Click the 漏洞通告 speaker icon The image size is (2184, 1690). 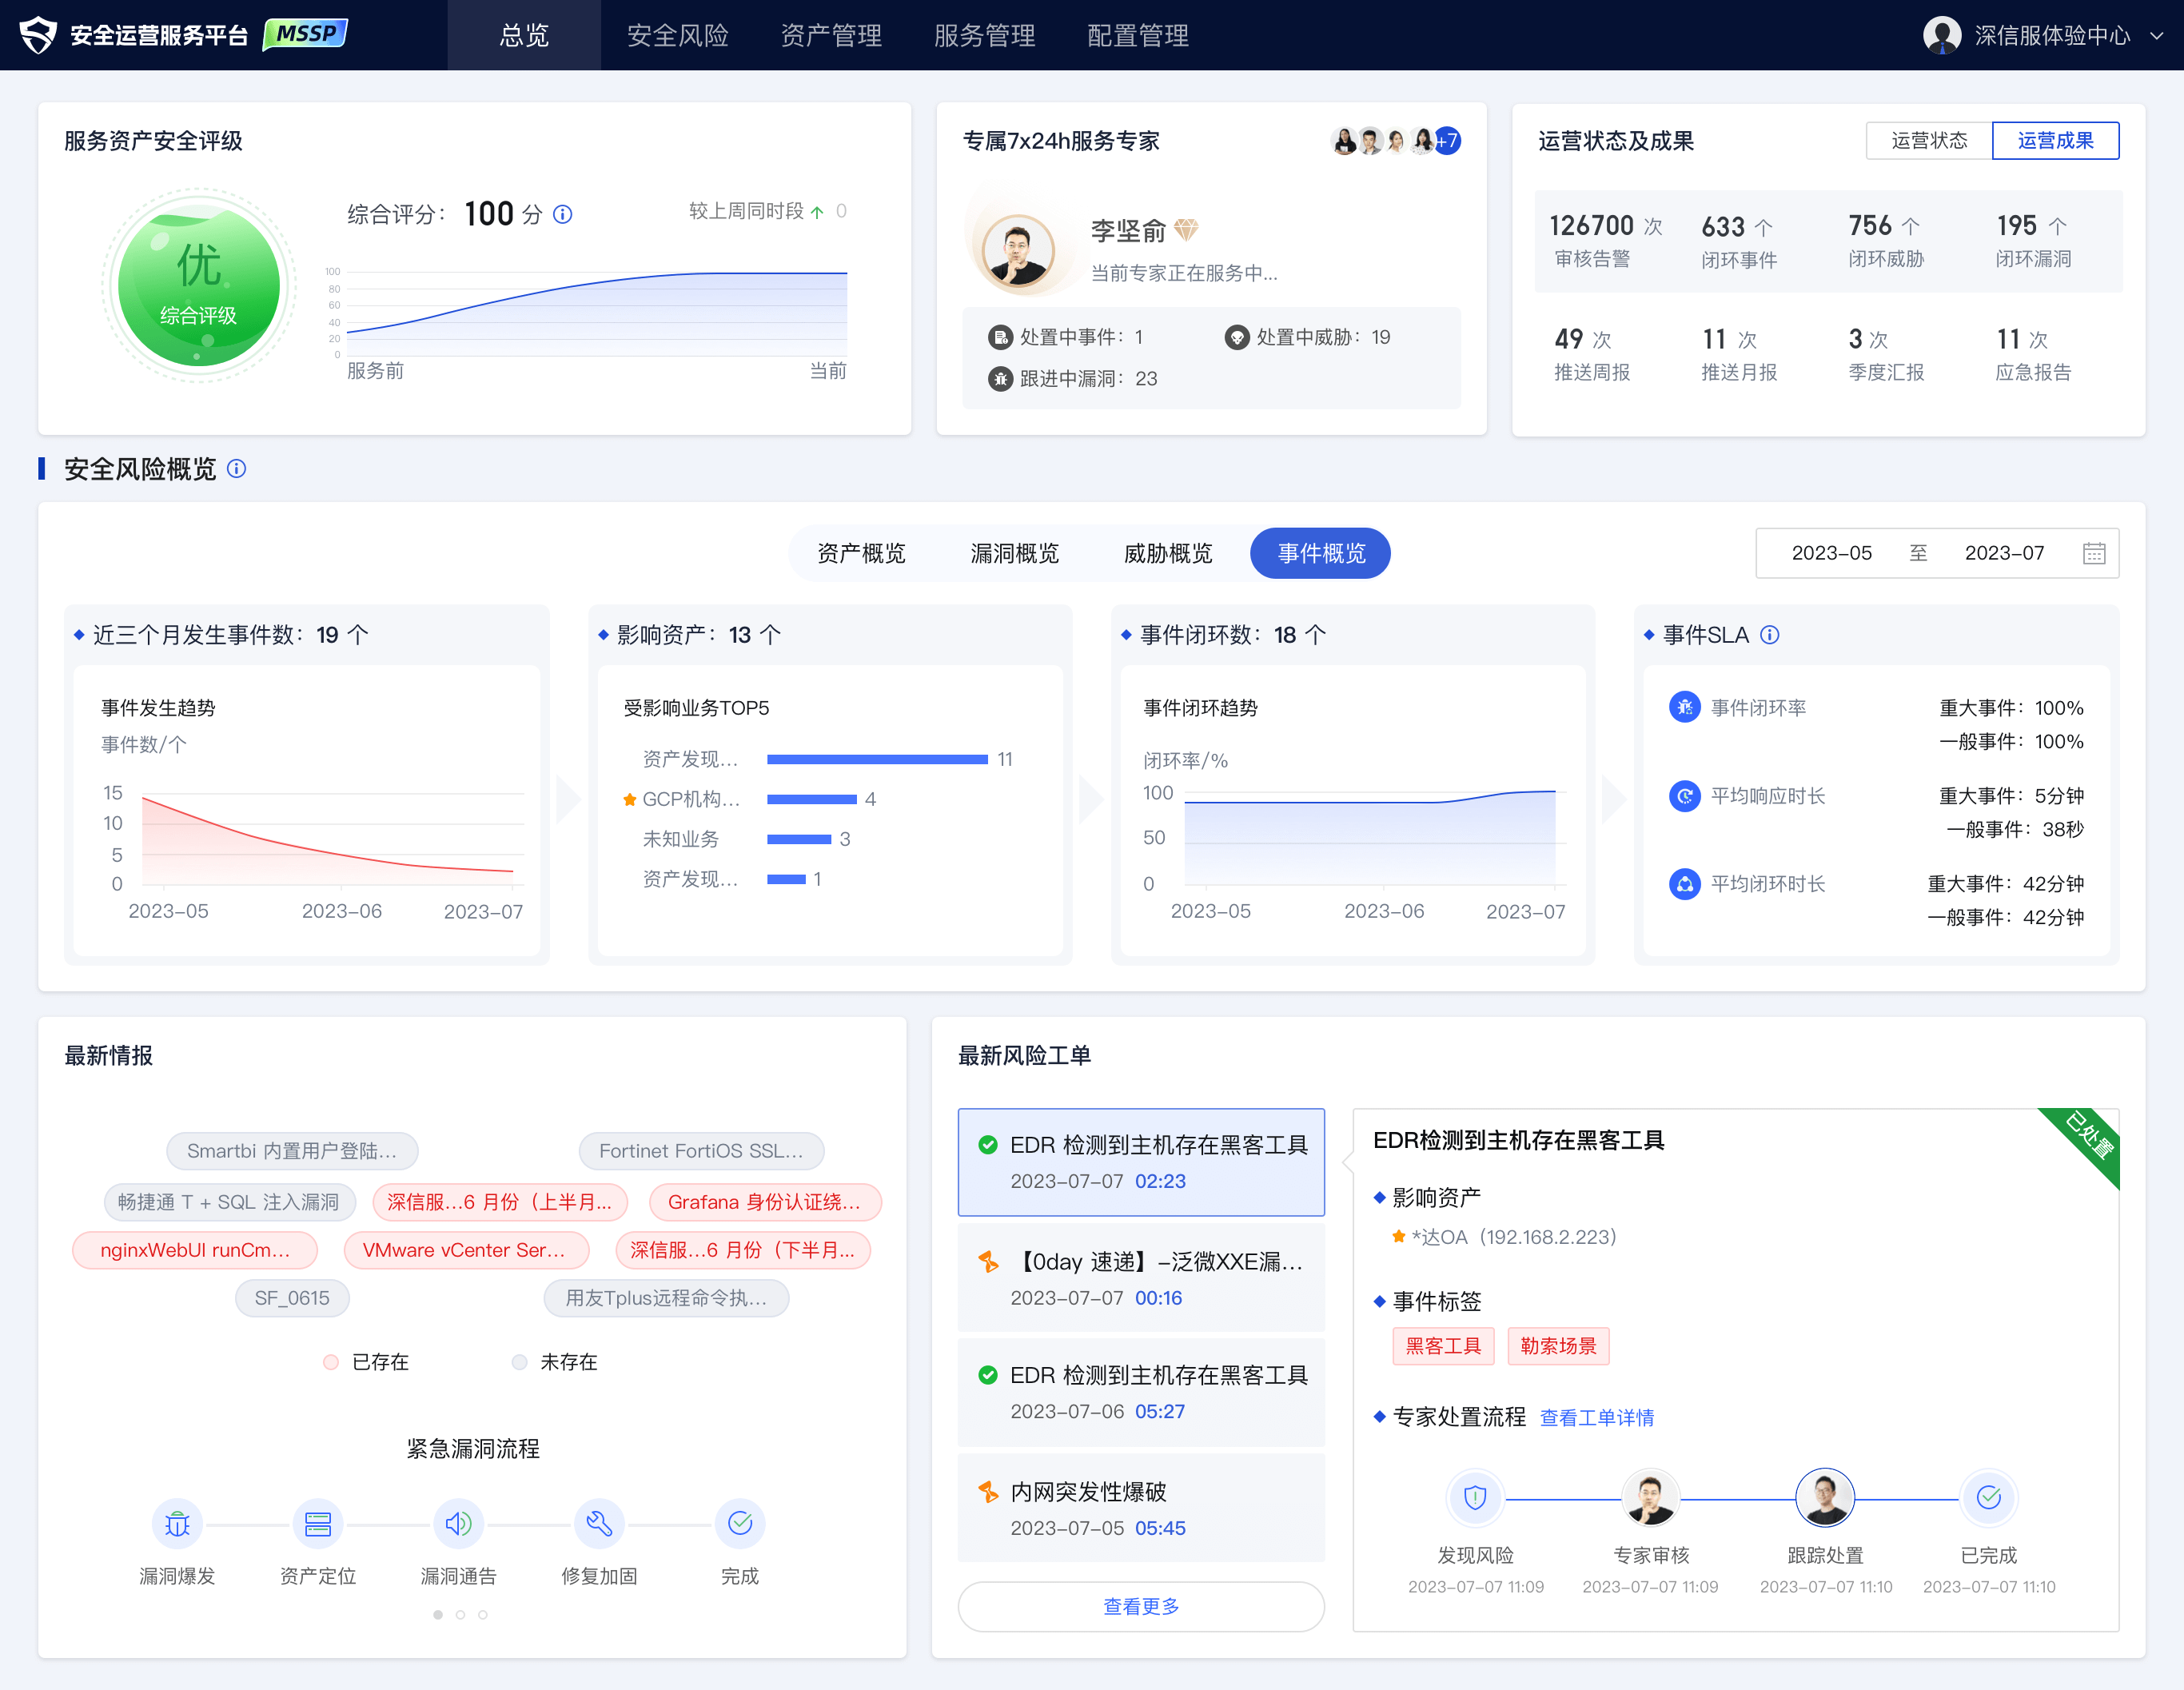[459, 1523]
